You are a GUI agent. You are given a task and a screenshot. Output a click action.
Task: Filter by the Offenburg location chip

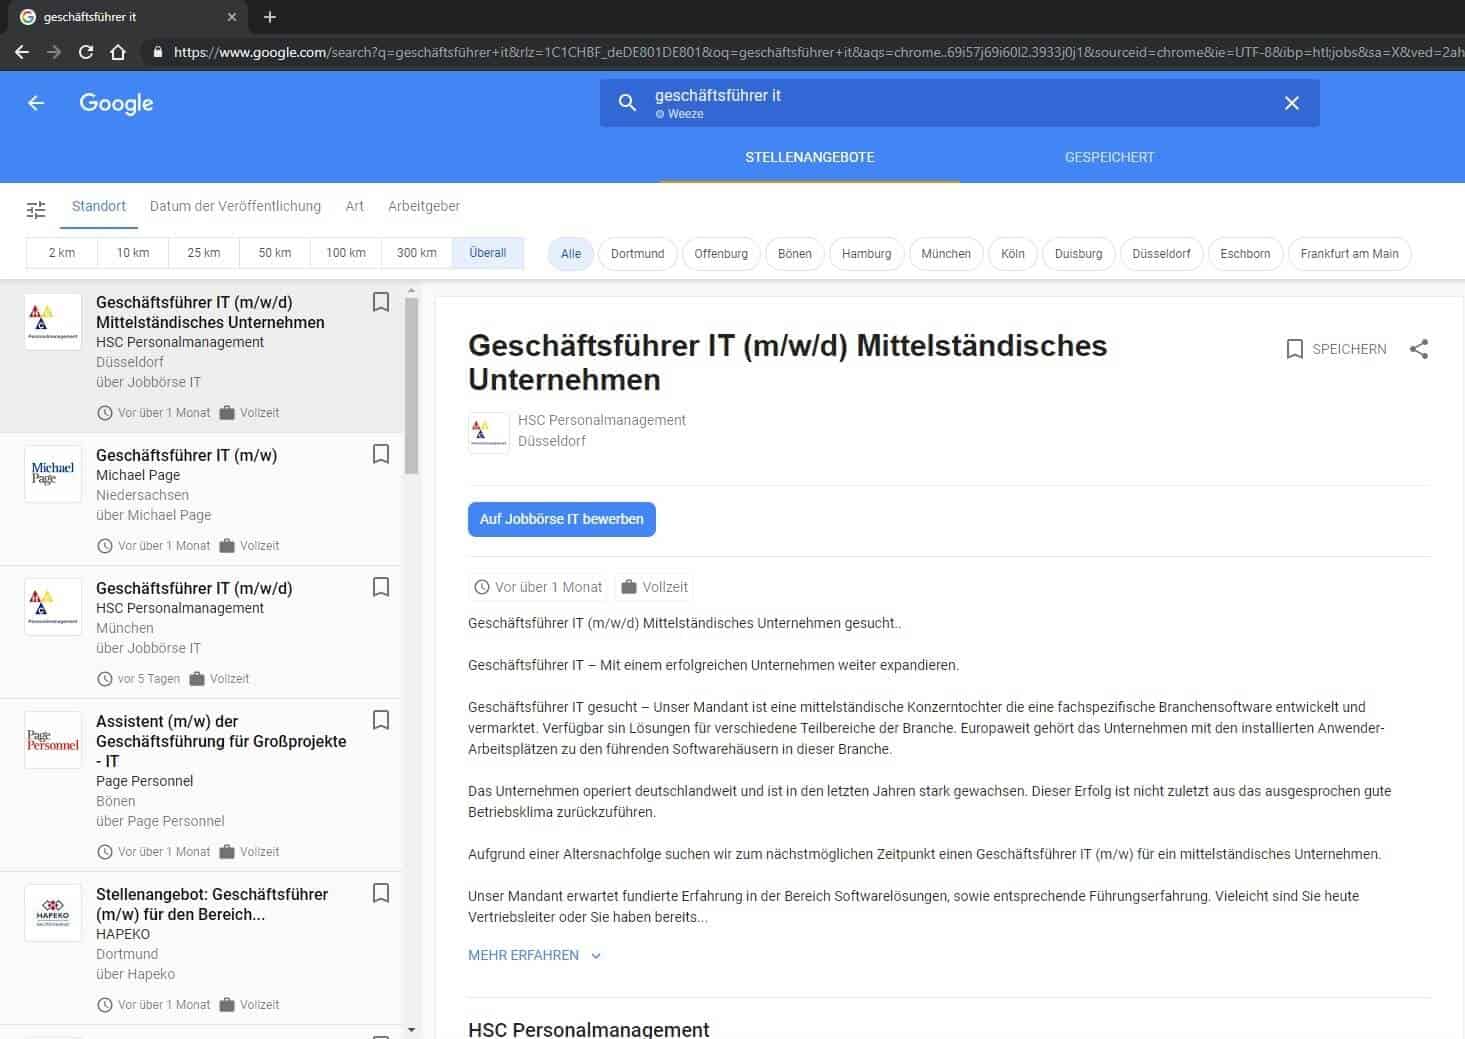point(721,254)
